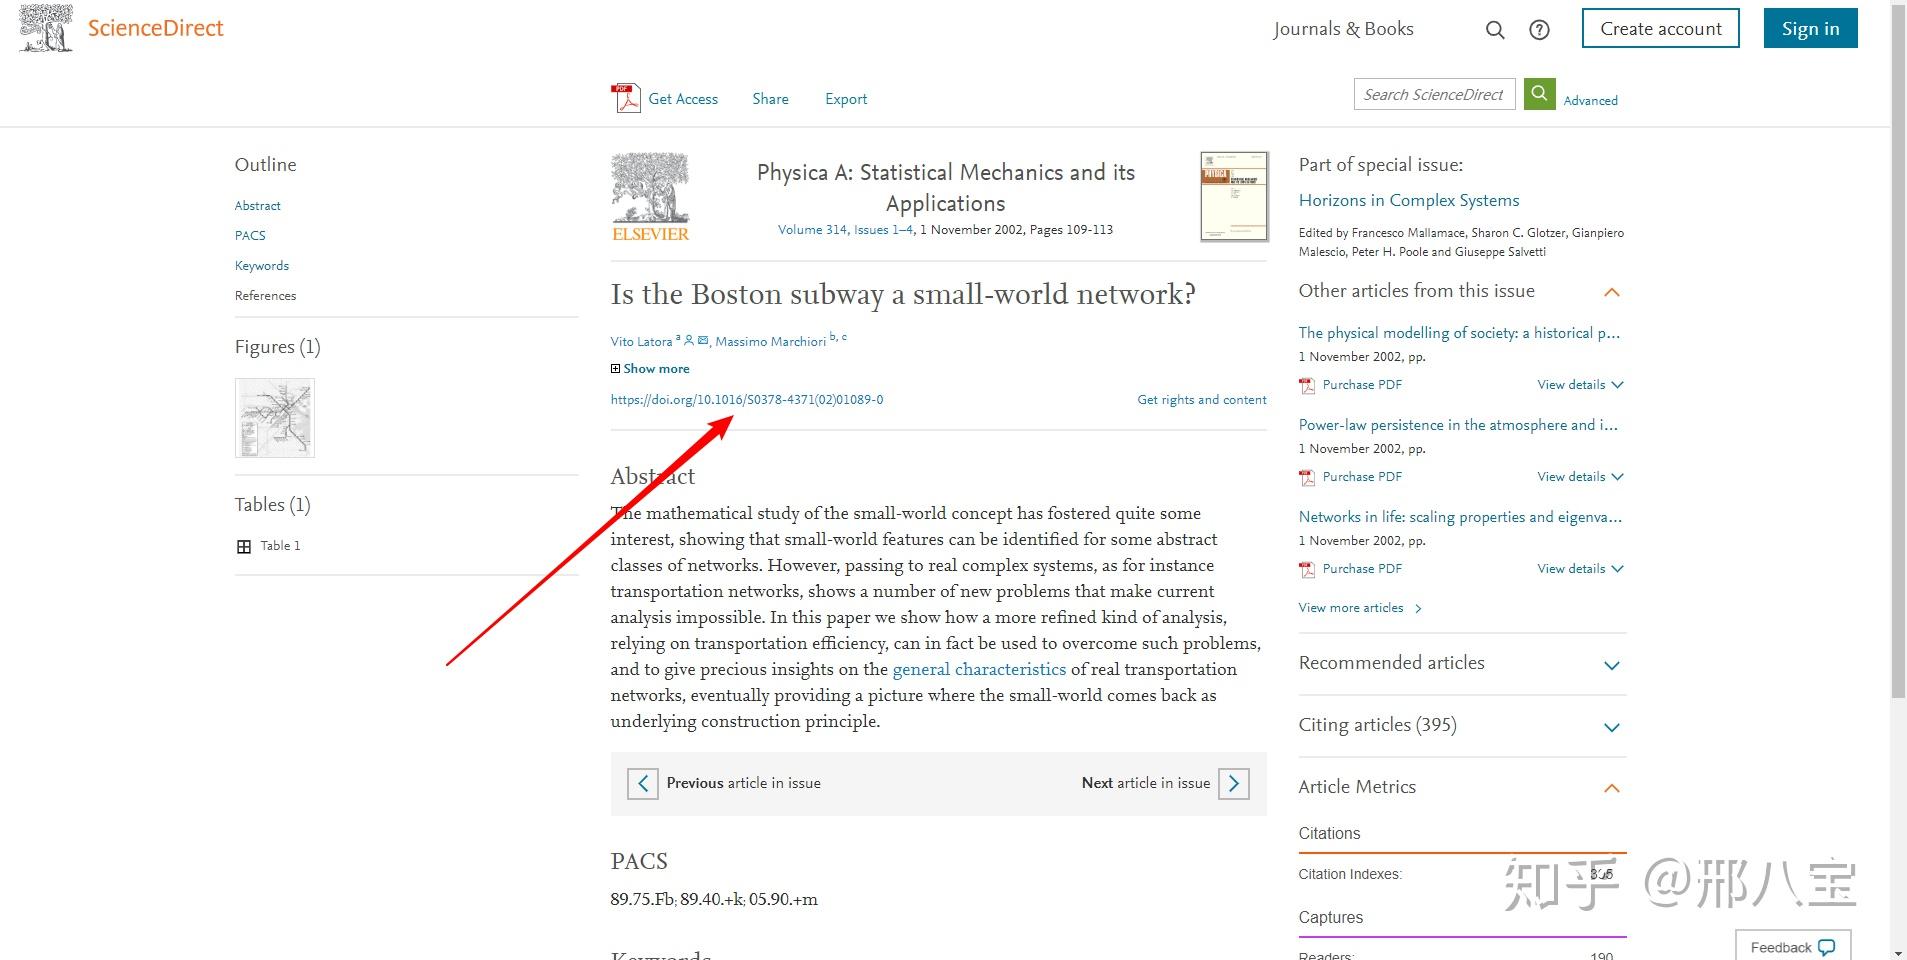This screenshot has width=1907, height=960.
Task: Click Share in the article toolbar
Action: tap(770, 99)
